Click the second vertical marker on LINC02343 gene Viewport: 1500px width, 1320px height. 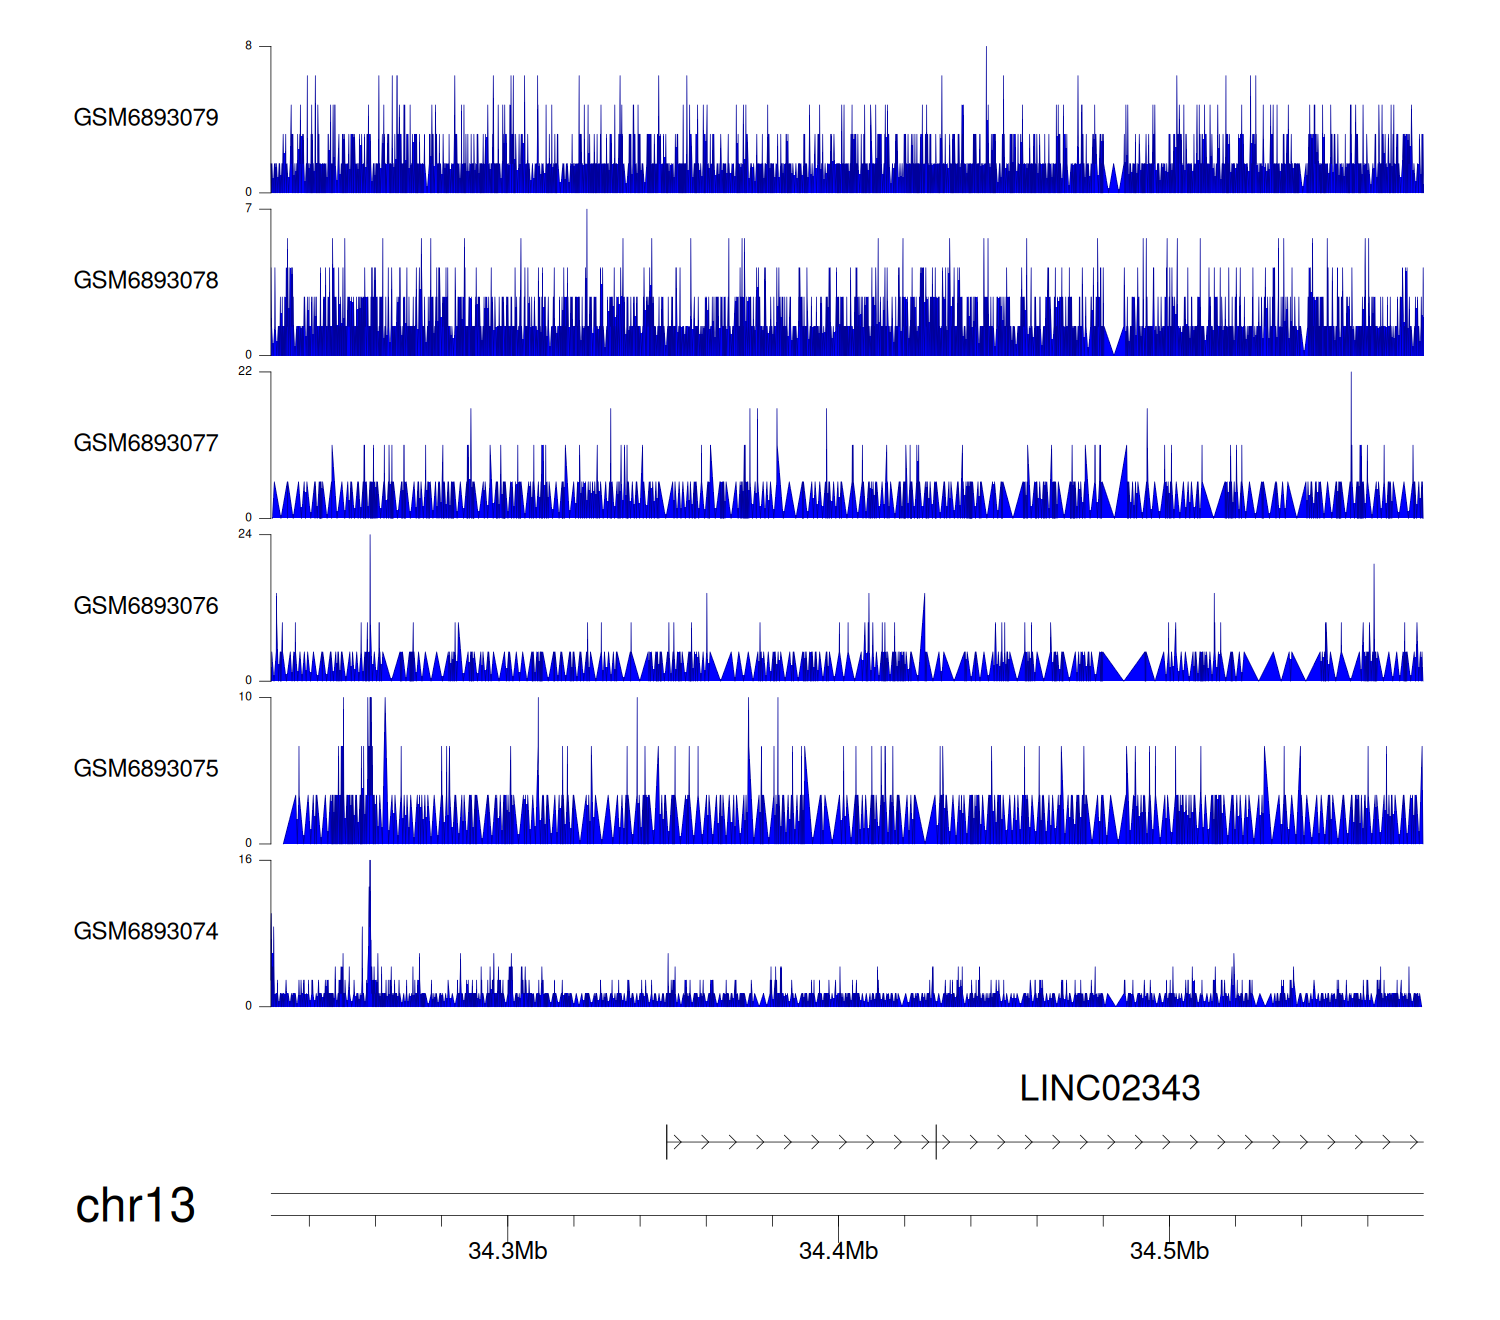pyautogui.click(x=936, y=1142)
